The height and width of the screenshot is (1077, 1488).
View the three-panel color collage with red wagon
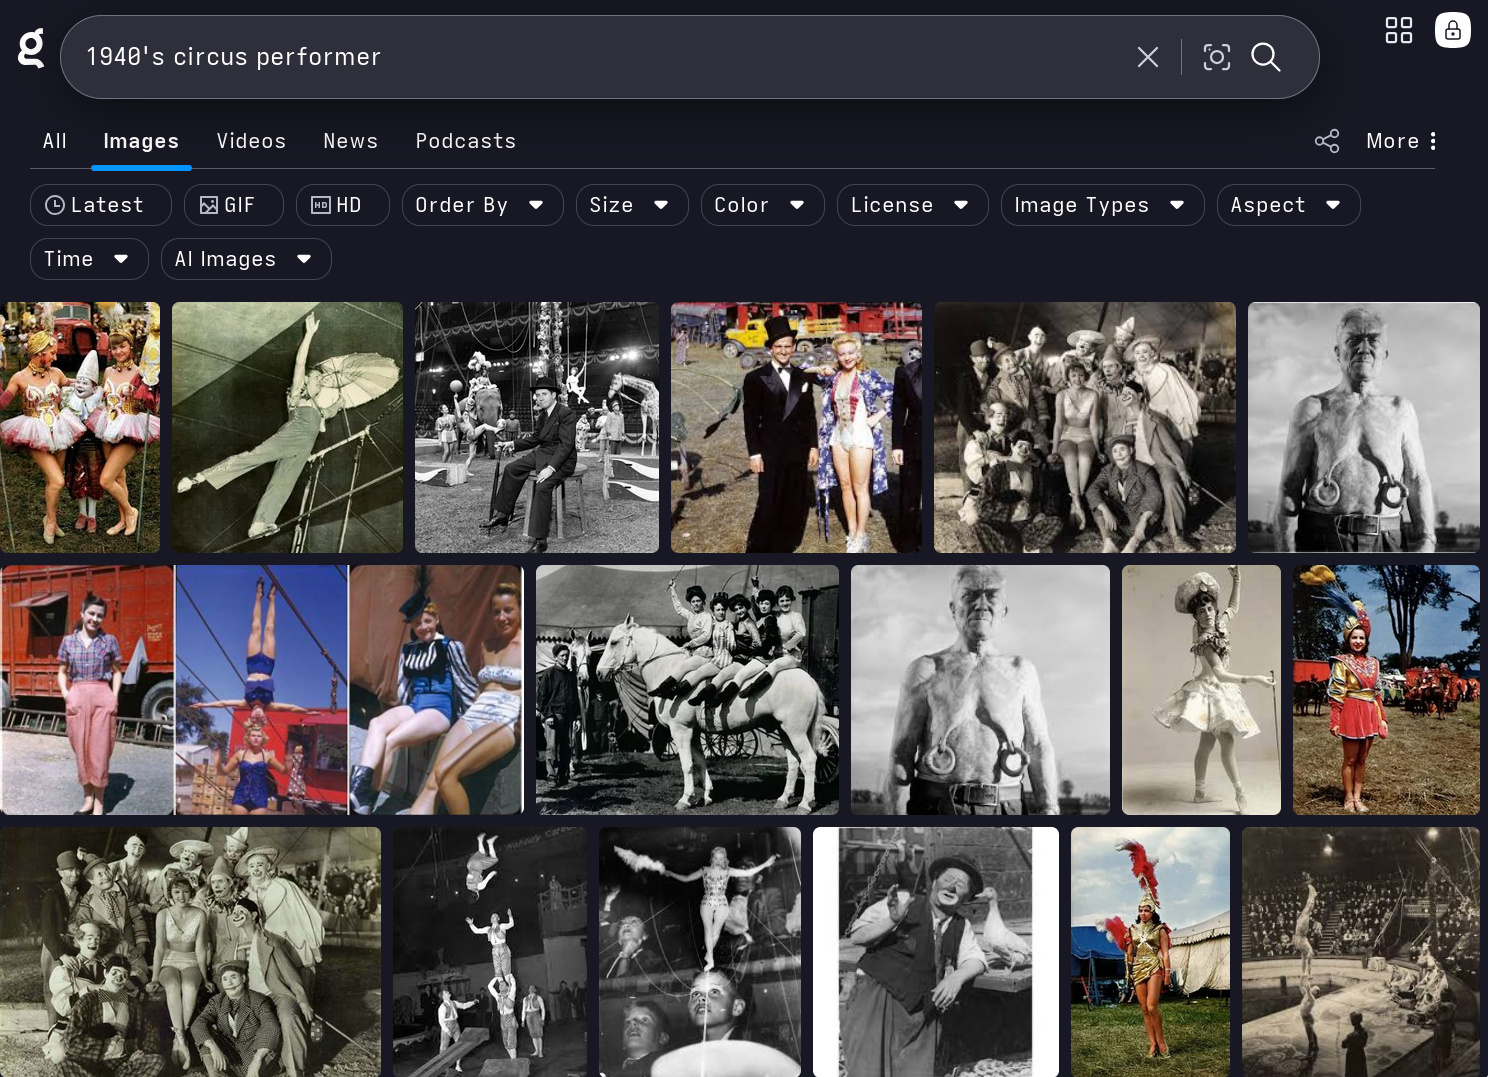tap(262, 690)
